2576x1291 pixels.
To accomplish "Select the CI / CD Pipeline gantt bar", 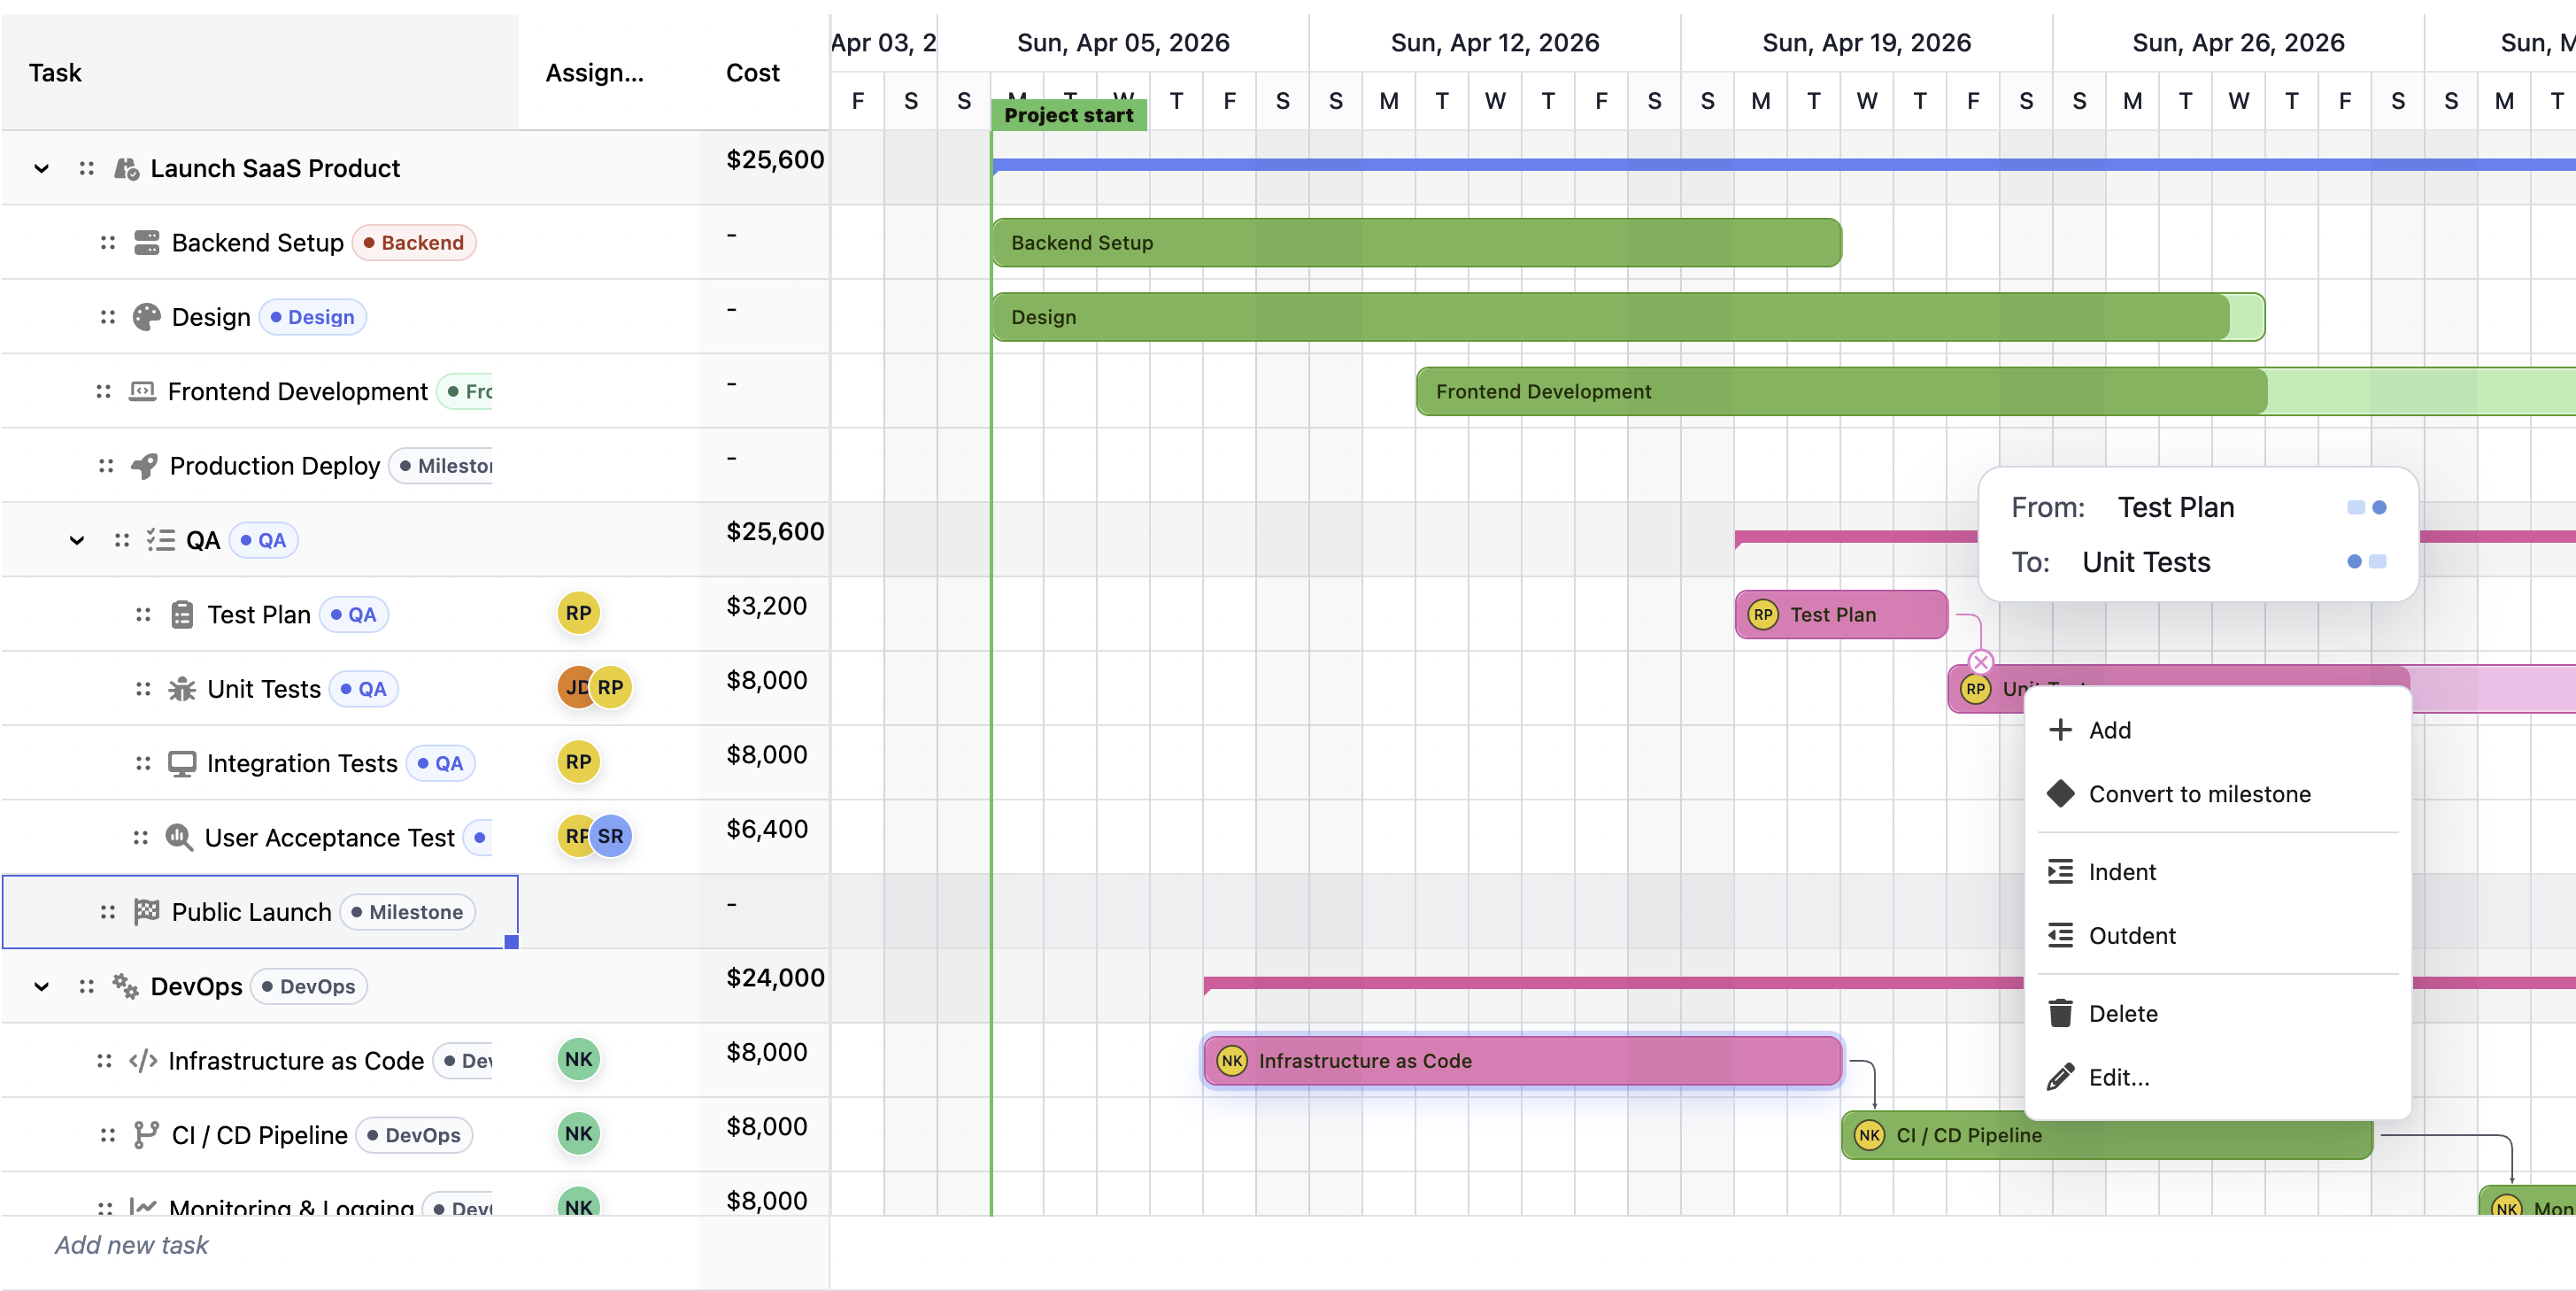I will tap(2107, 1135).
